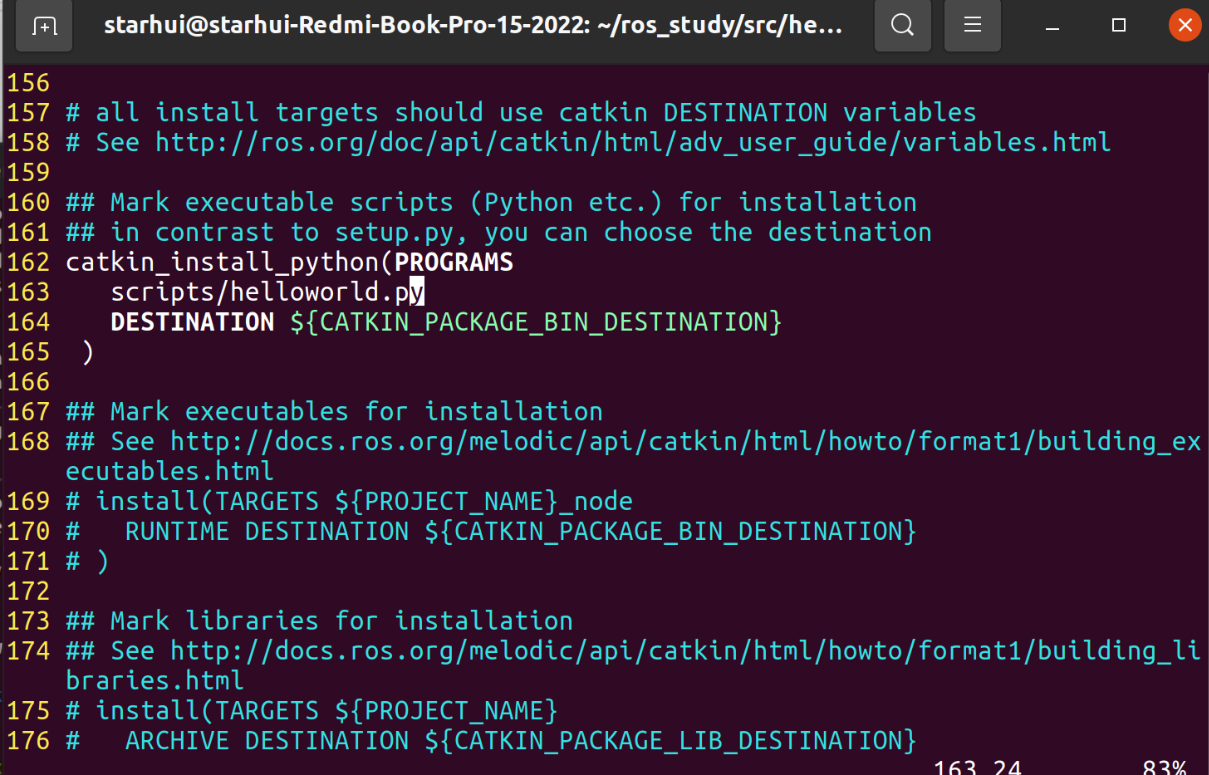
Task: Close the terminal window
Action: point(1184,26)
